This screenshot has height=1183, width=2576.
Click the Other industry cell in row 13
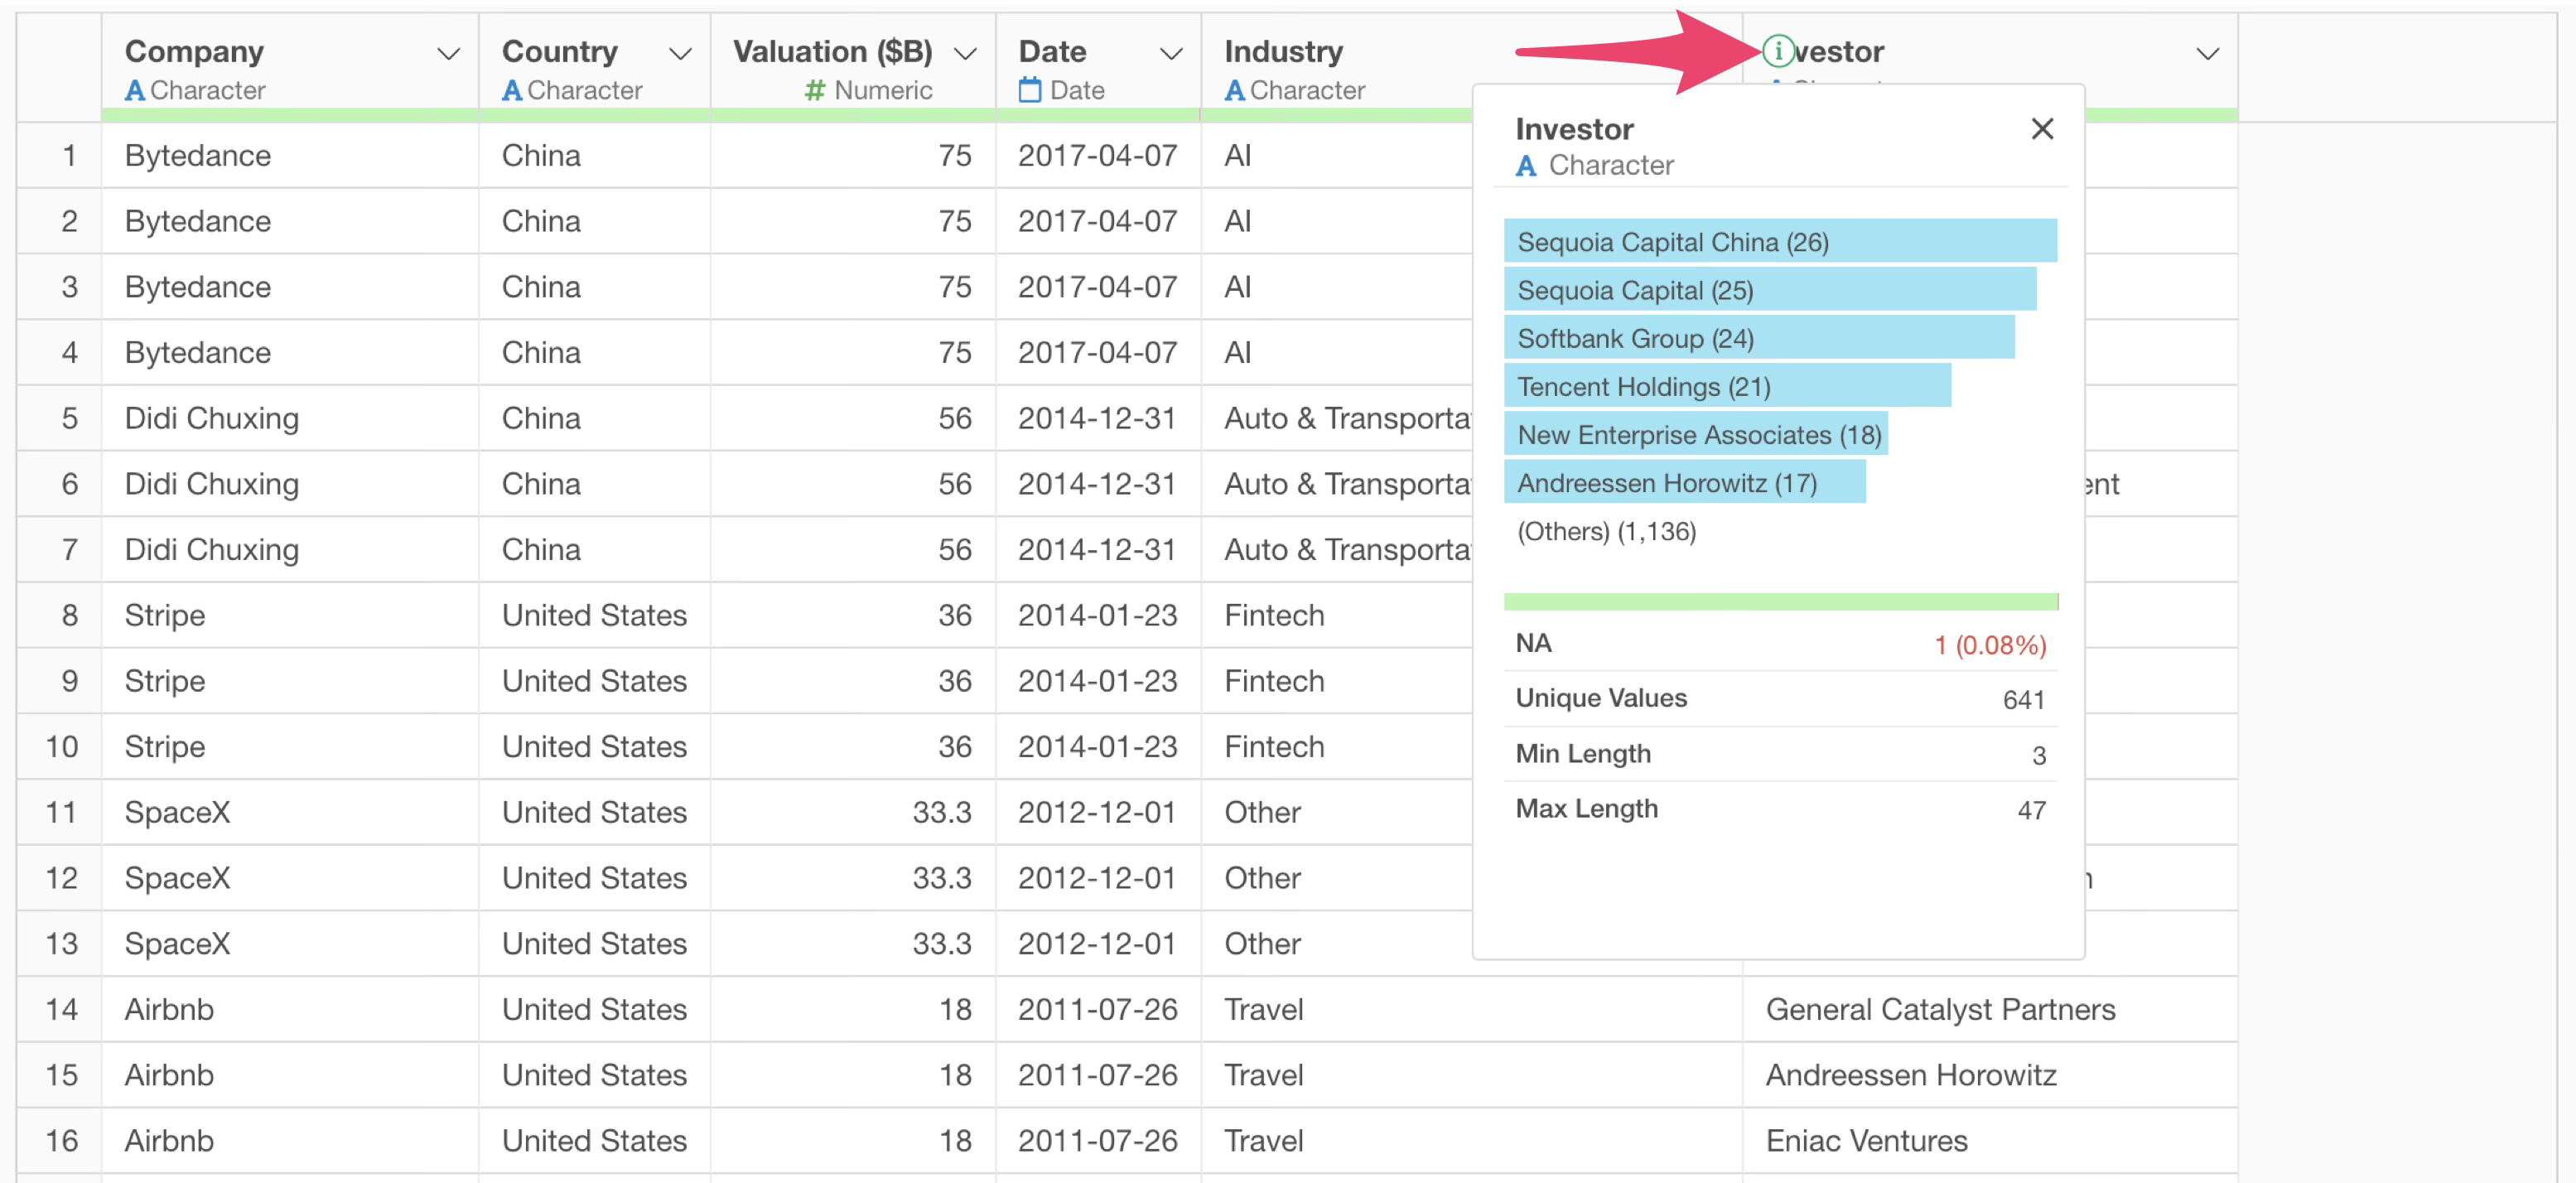tap(1337, 944)
